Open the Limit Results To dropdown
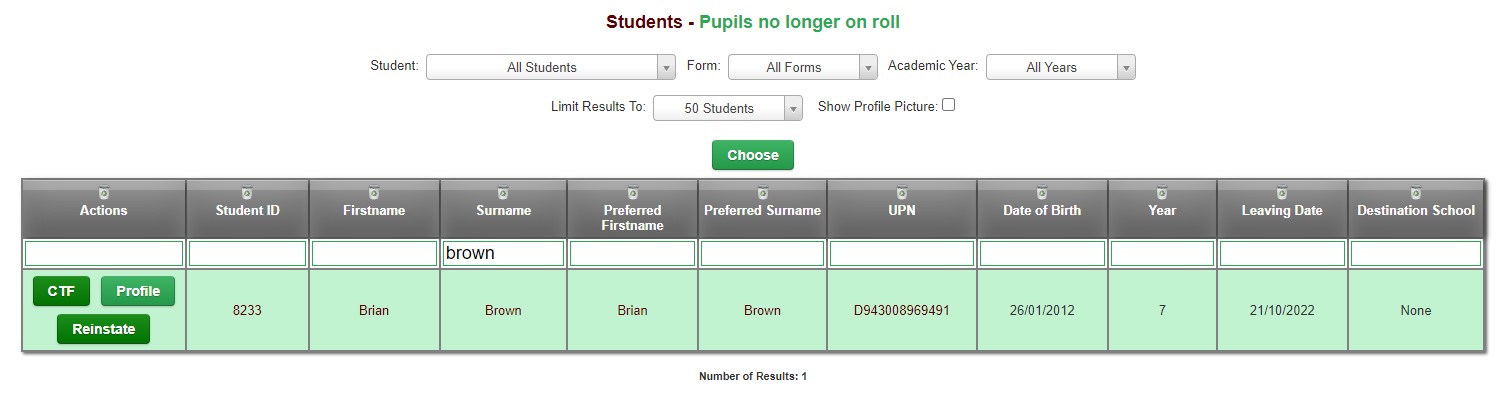Viewport: 1506px width, 399px height. 728,108
